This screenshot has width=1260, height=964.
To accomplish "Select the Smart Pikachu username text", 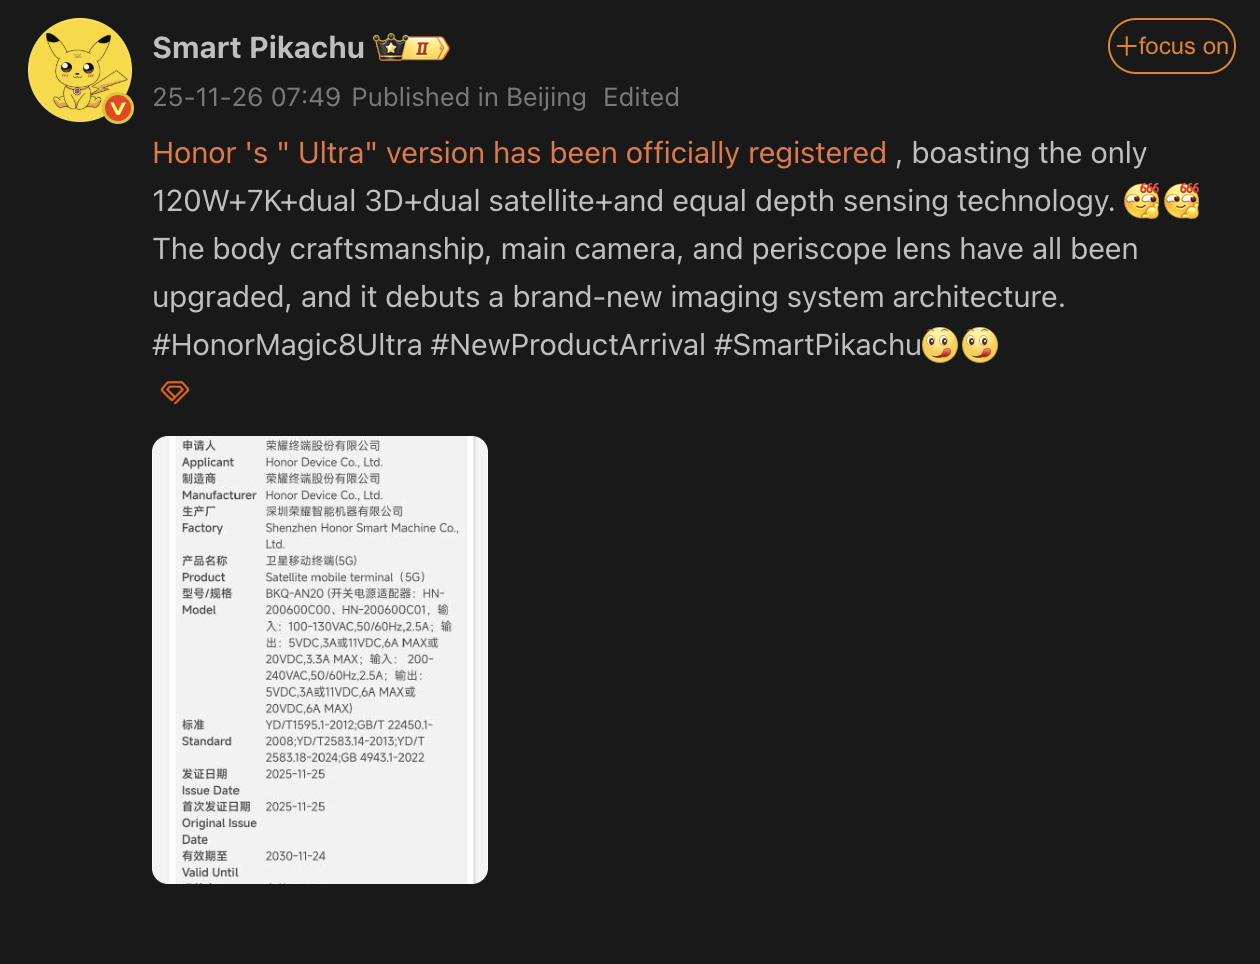I will click(x=258, y=46).
